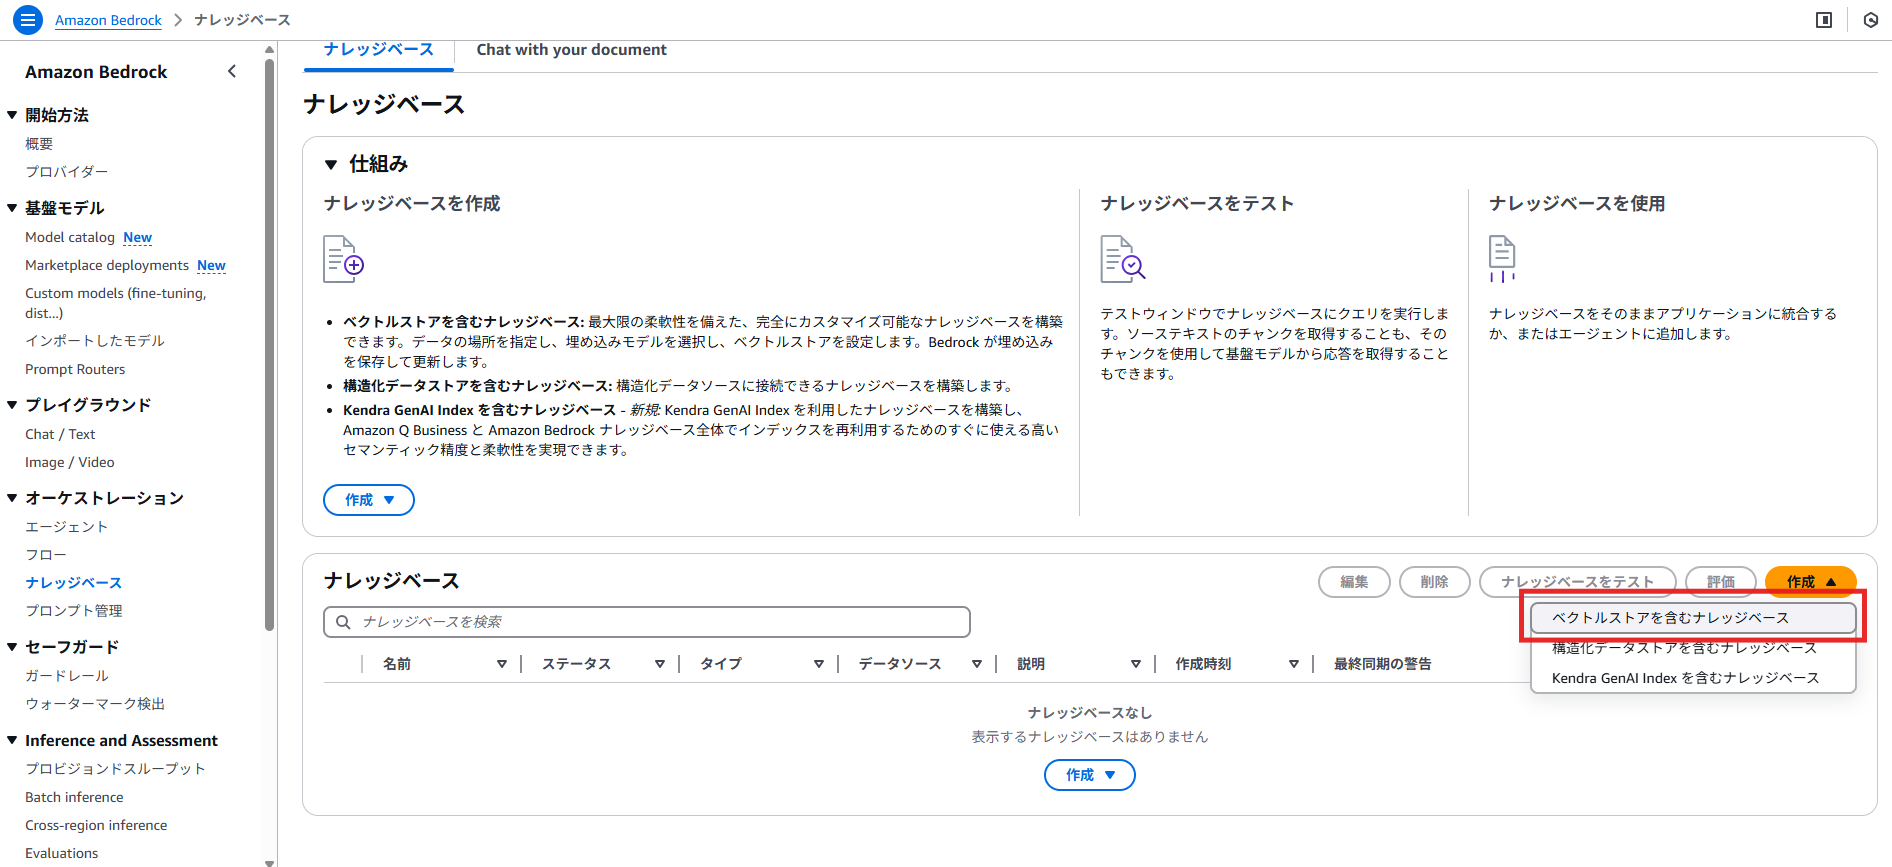Open the Amazon Bedrock breadcrumb link
Screen dimensions: 1892x867
pyautogui.click(x=108, y=20)
